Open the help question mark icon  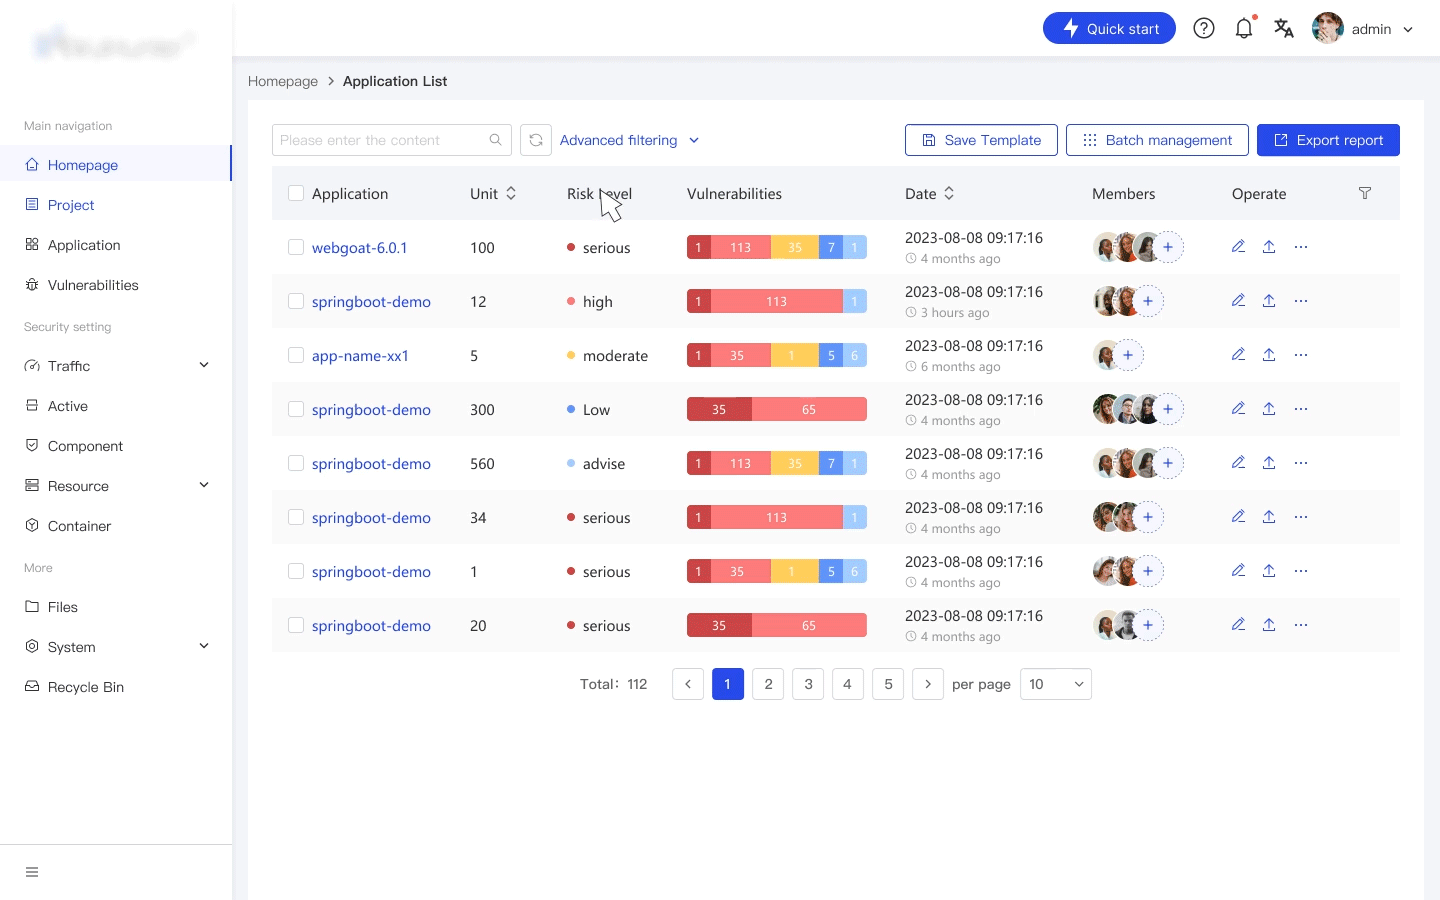point(1204,28)
